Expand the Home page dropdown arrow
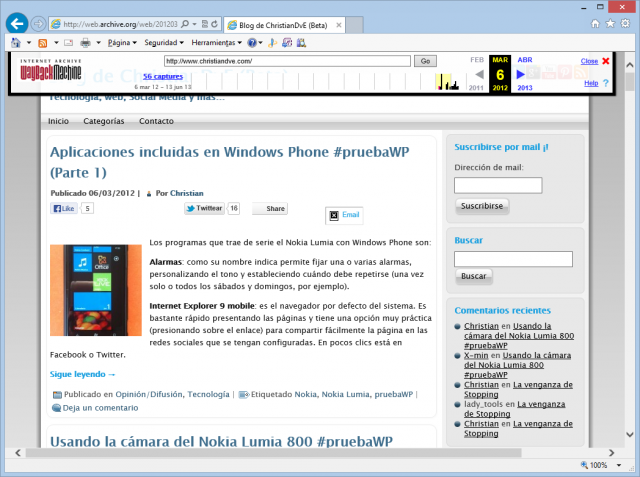640x477 pixels. click(29, 42)
